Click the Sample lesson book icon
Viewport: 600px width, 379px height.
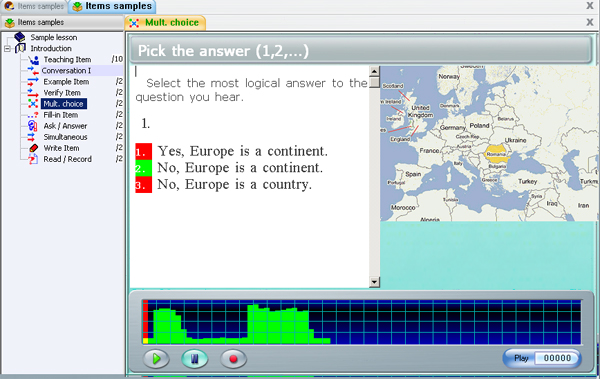coord(20,37)
